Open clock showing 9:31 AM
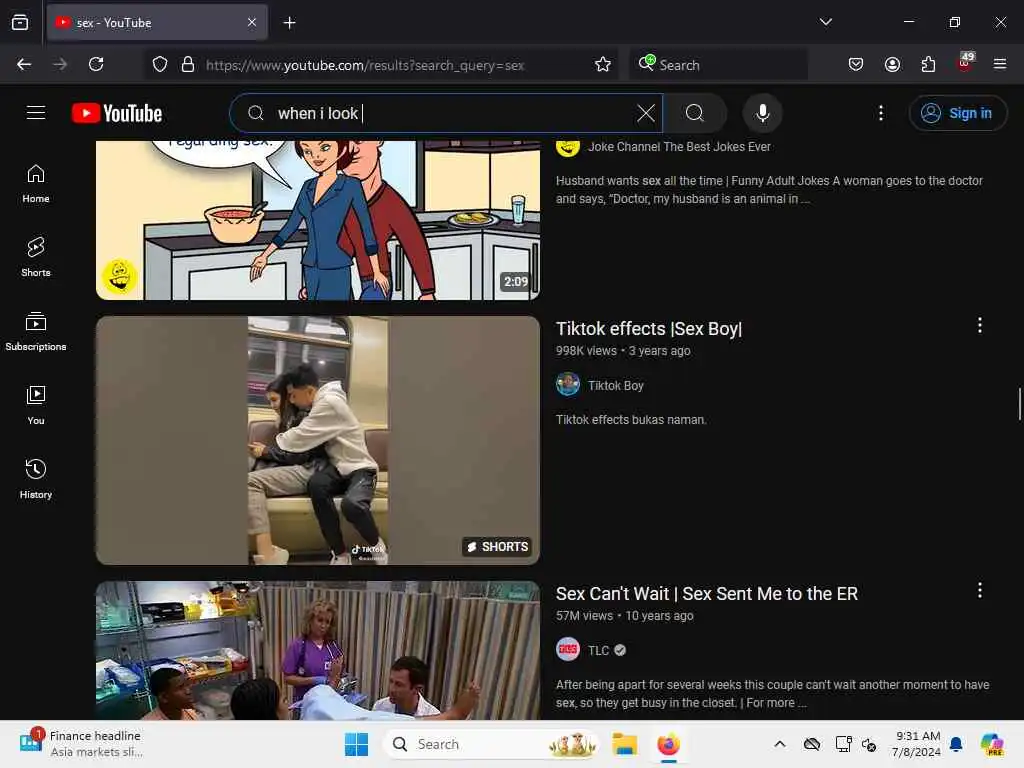The image size is (1024, 768). click(x=916, y=744)
